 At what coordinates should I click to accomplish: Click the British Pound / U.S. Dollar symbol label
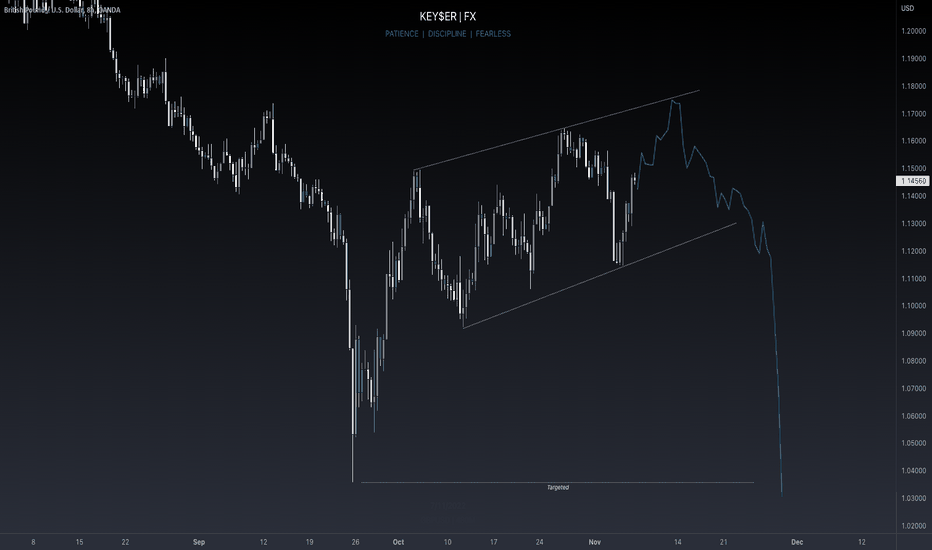pos(62,10)
